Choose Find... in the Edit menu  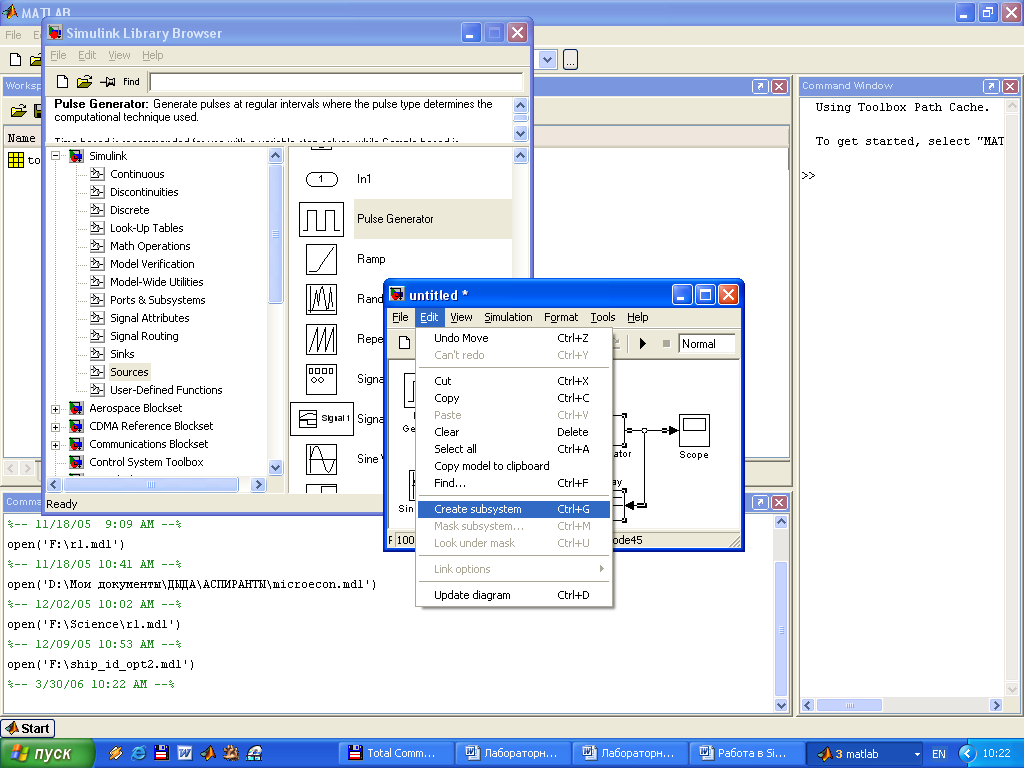tap(513, 483)
